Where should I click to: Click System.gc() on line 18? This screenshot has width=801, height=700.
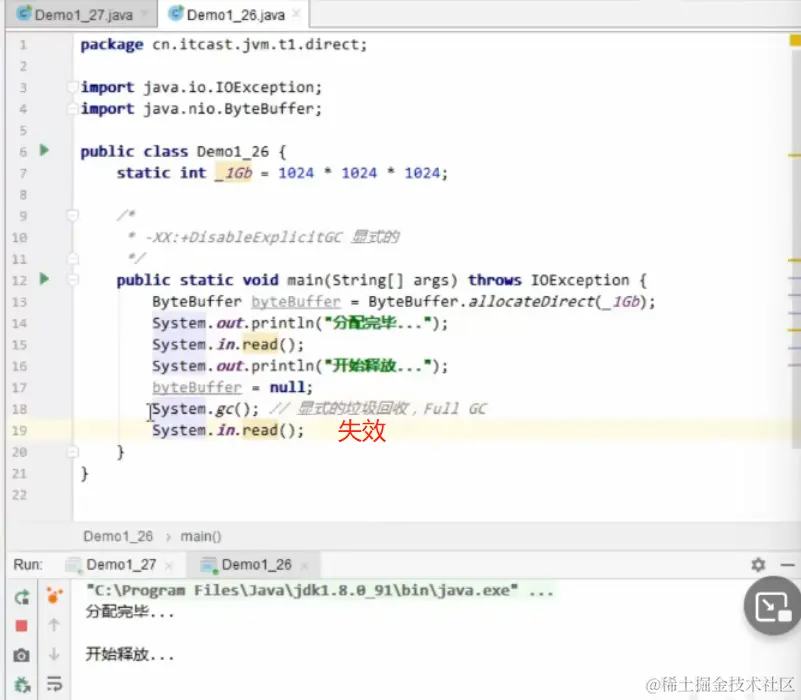205,409
